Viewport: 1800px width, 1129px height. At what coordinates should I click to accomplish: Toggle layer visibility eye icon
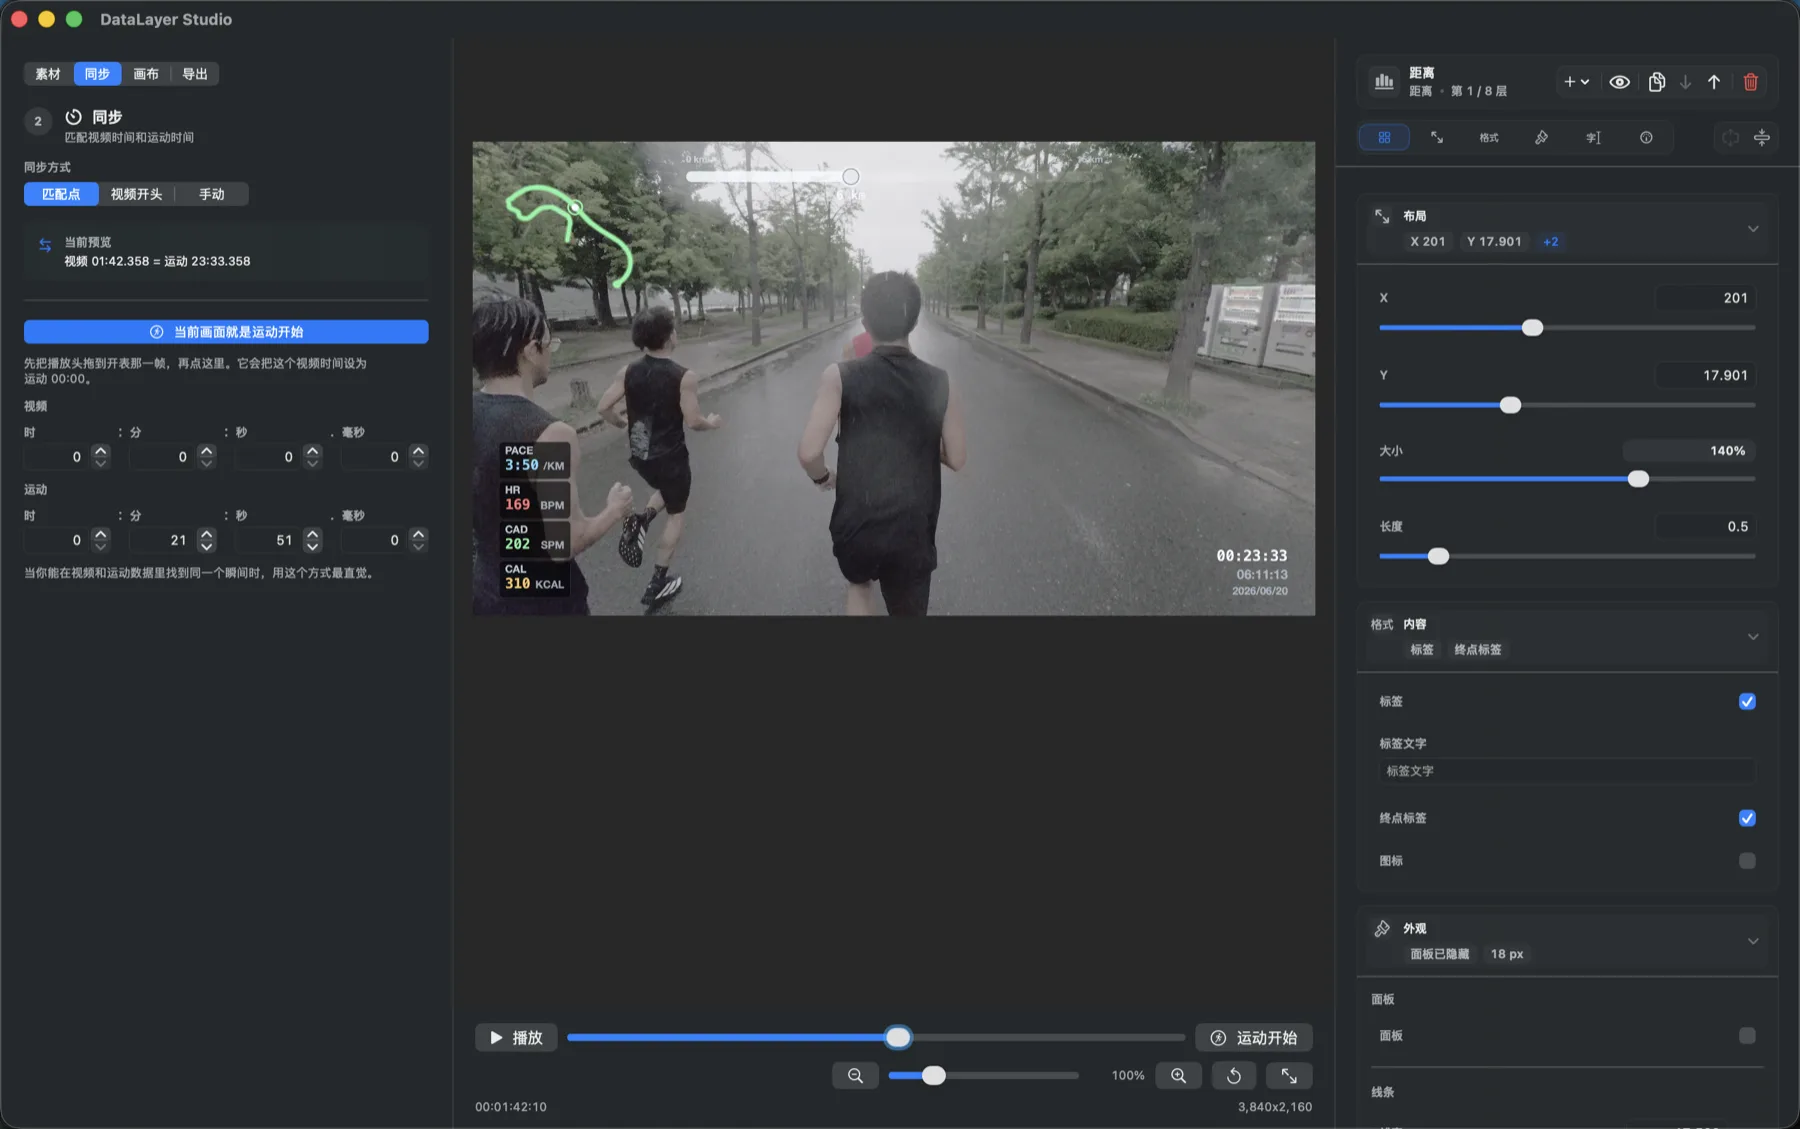click(1619, 82)
